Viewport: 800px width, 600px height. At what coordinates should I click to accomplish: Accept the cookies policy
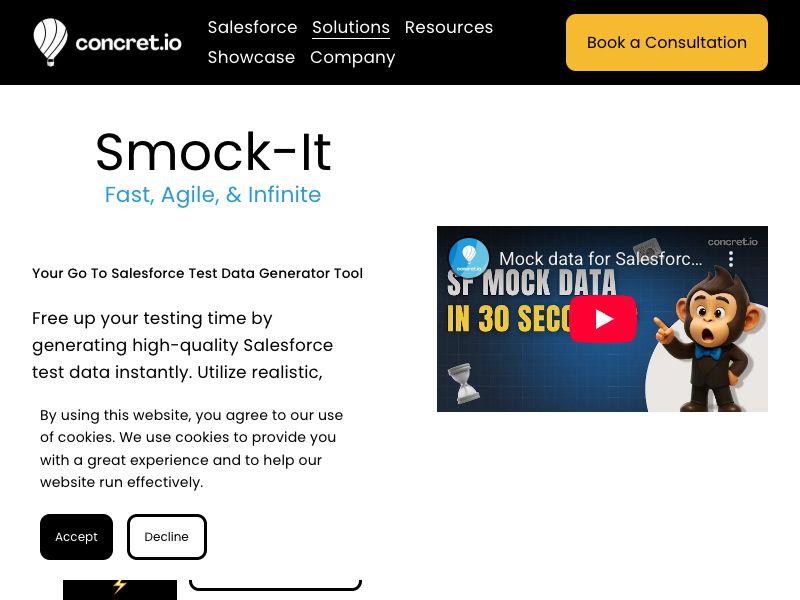(x=76, y=537)
